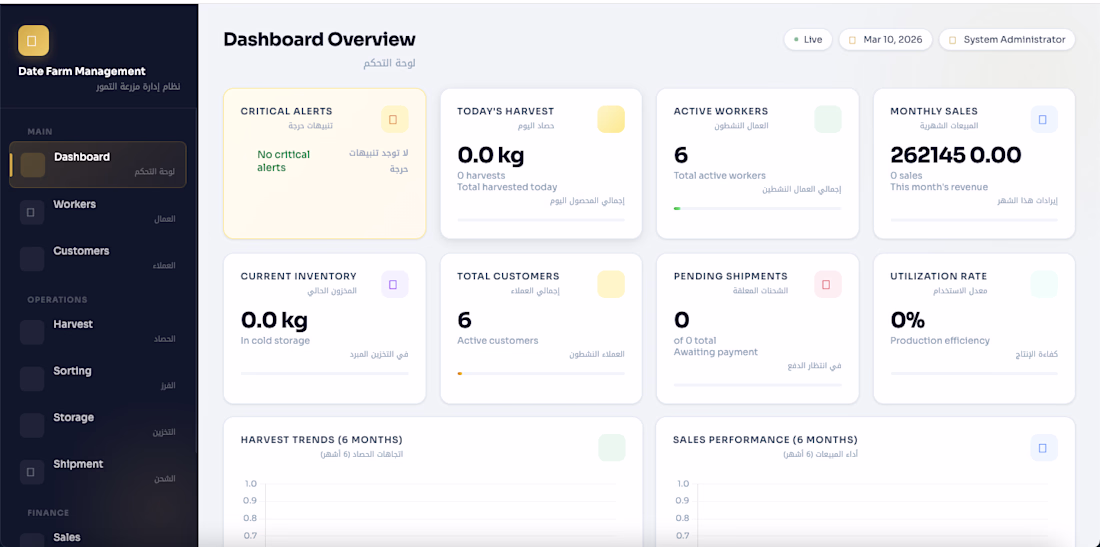Click the Sales sidebar icon
1100x547 pixels.
[32, 540]
